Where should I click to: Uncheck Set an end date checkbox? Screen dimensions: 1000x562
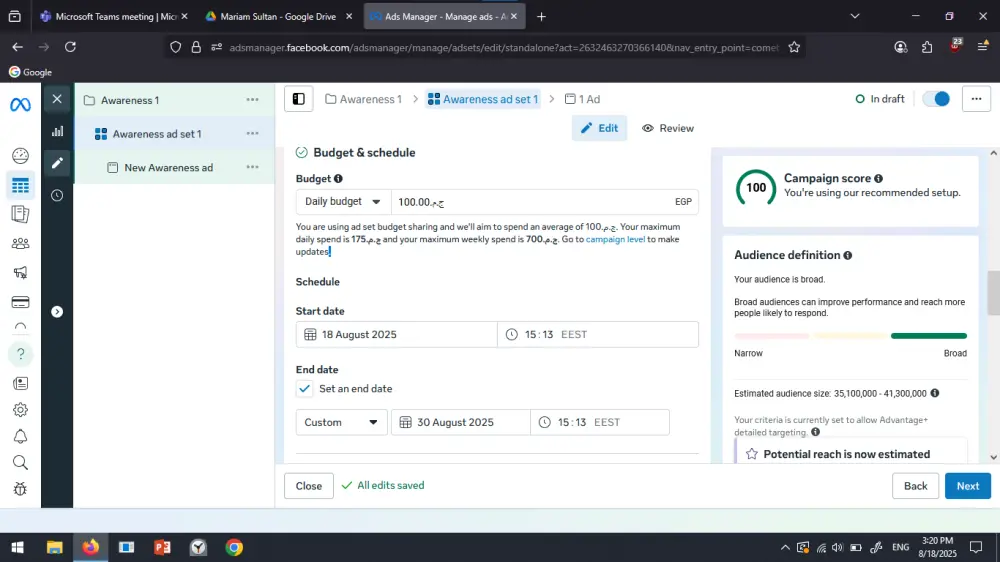pyautogui.click(x=304, y=388)
